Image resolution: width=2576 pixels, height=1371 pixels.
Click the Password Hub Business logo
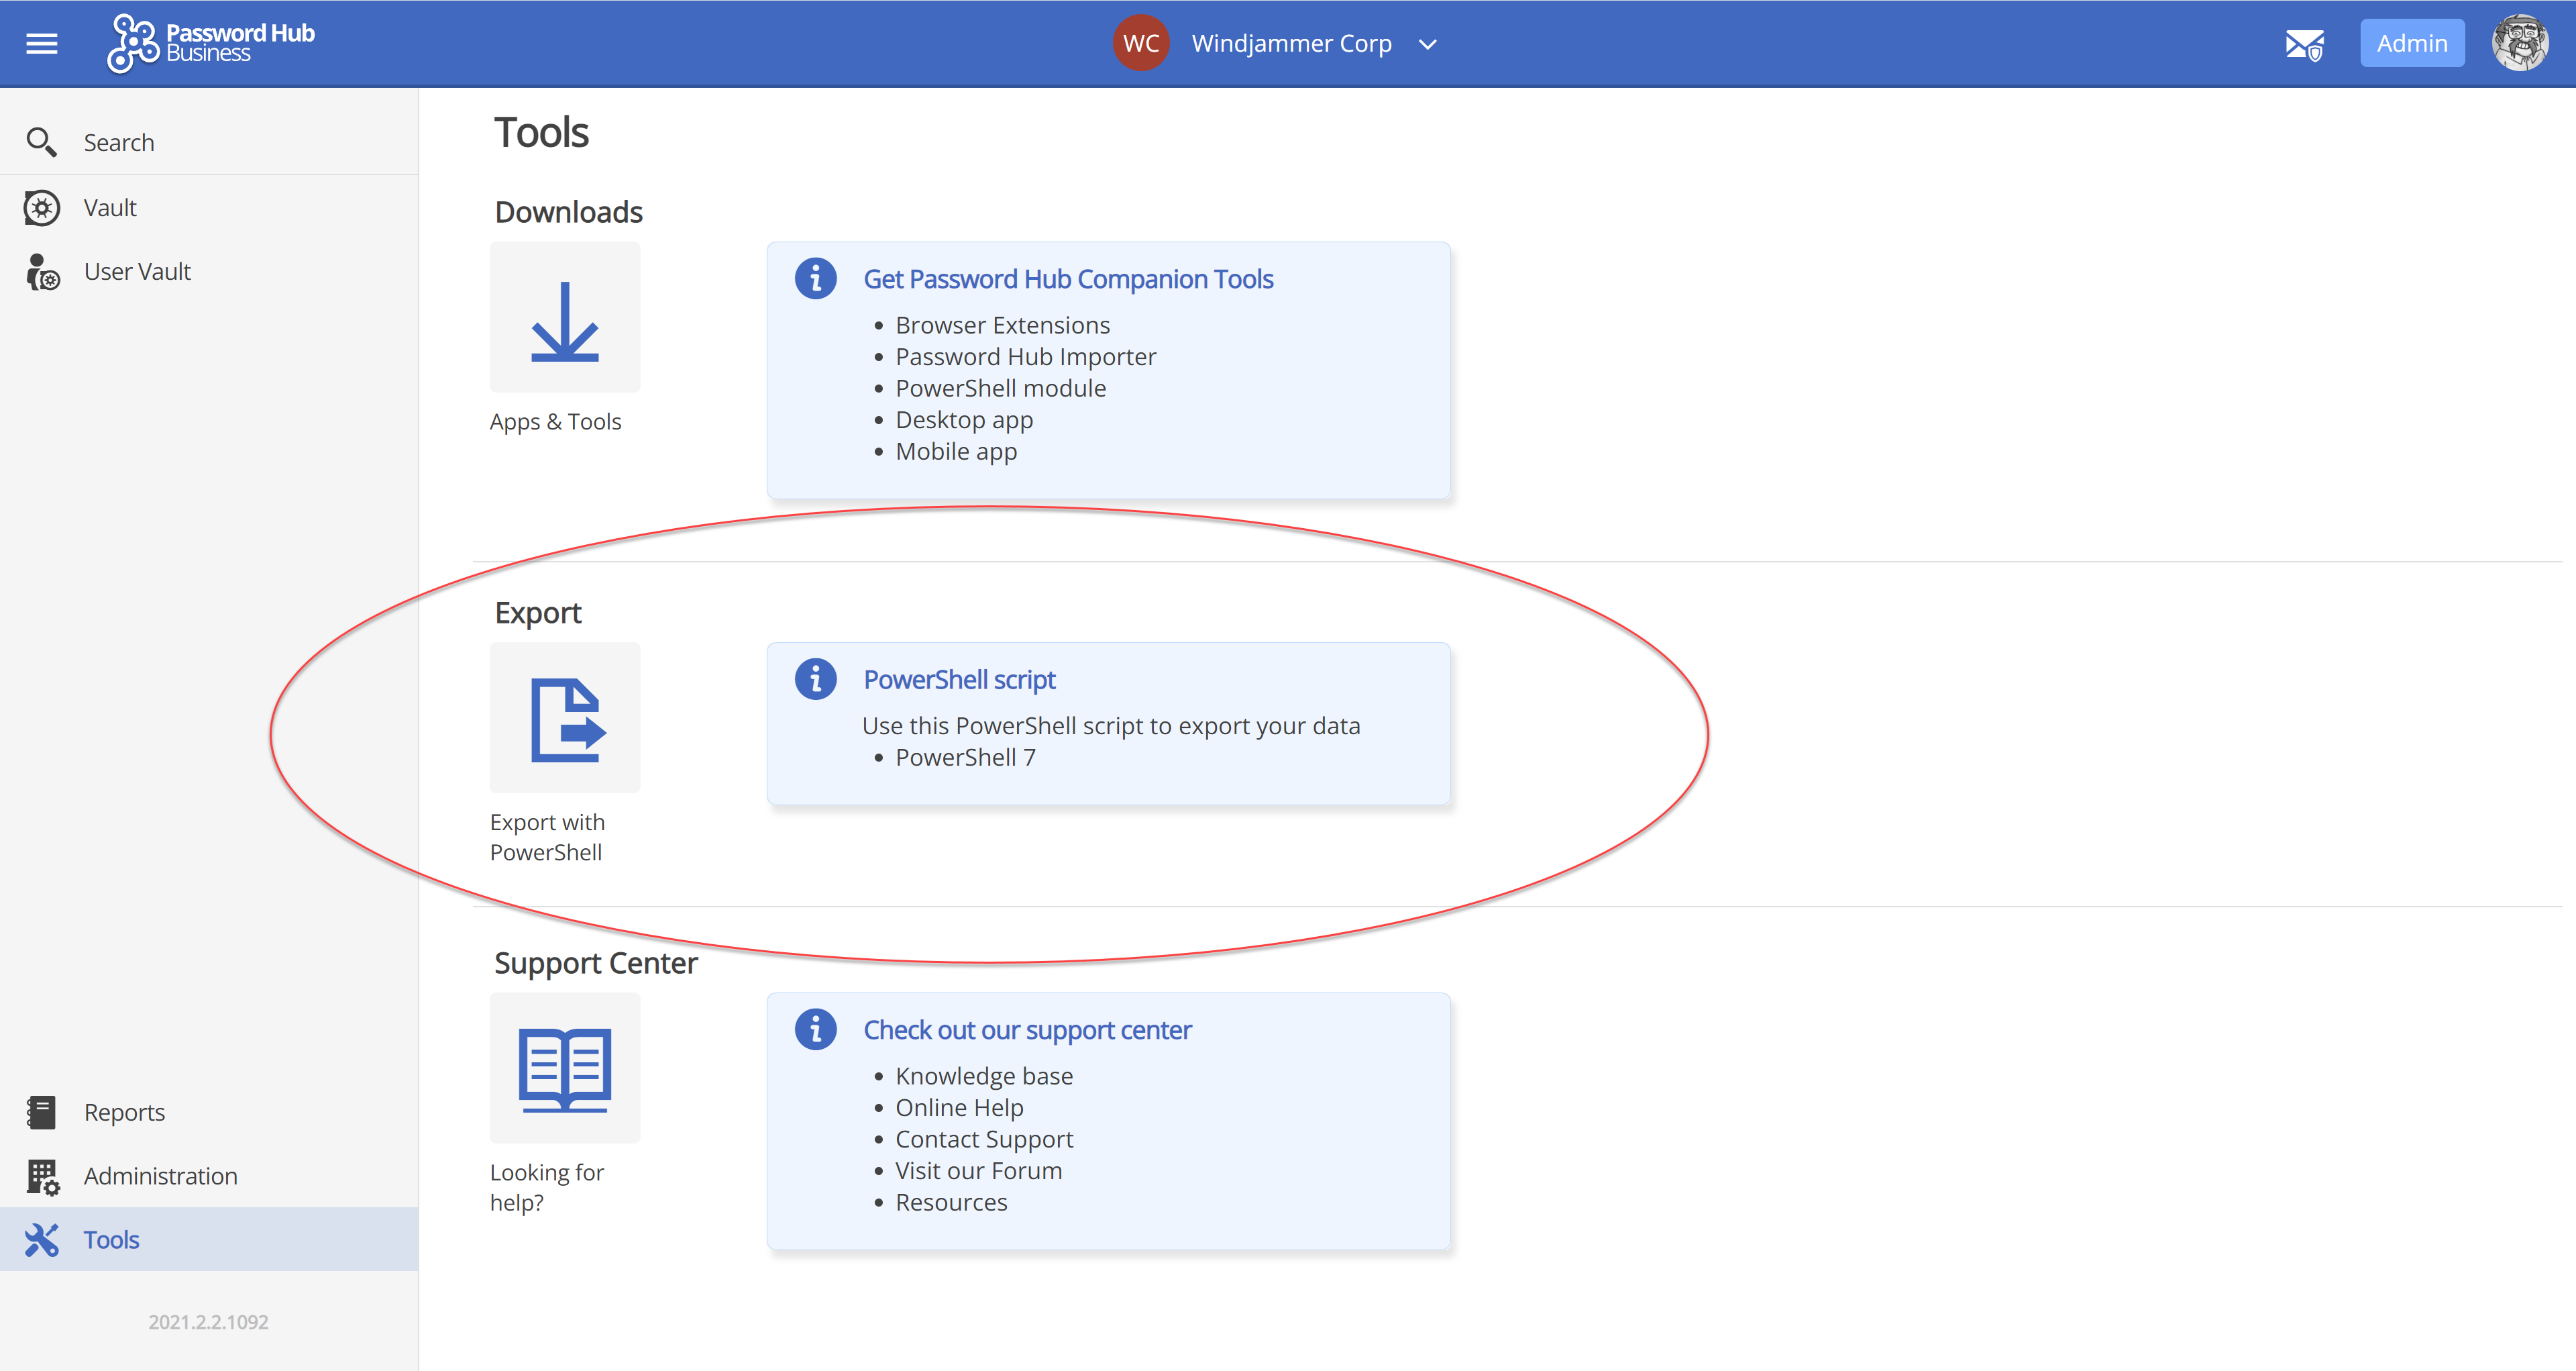click(211, 44)
